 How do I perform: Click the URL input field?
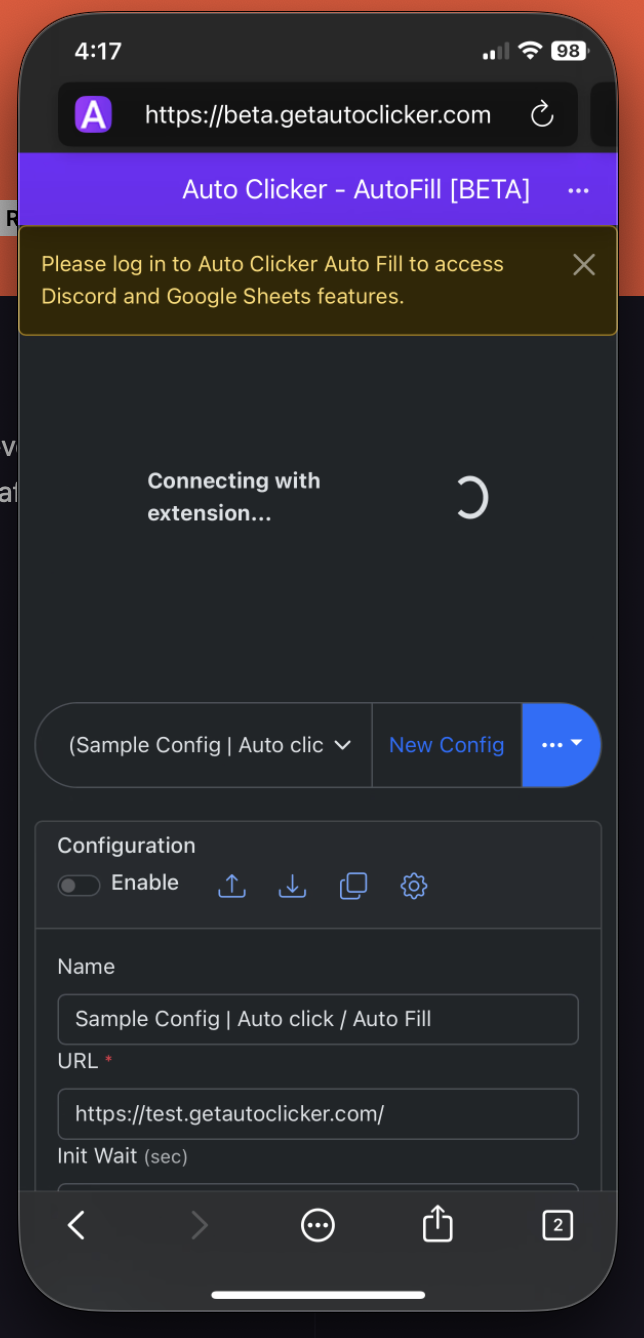pyautogui.click(x=318, y=1113)
